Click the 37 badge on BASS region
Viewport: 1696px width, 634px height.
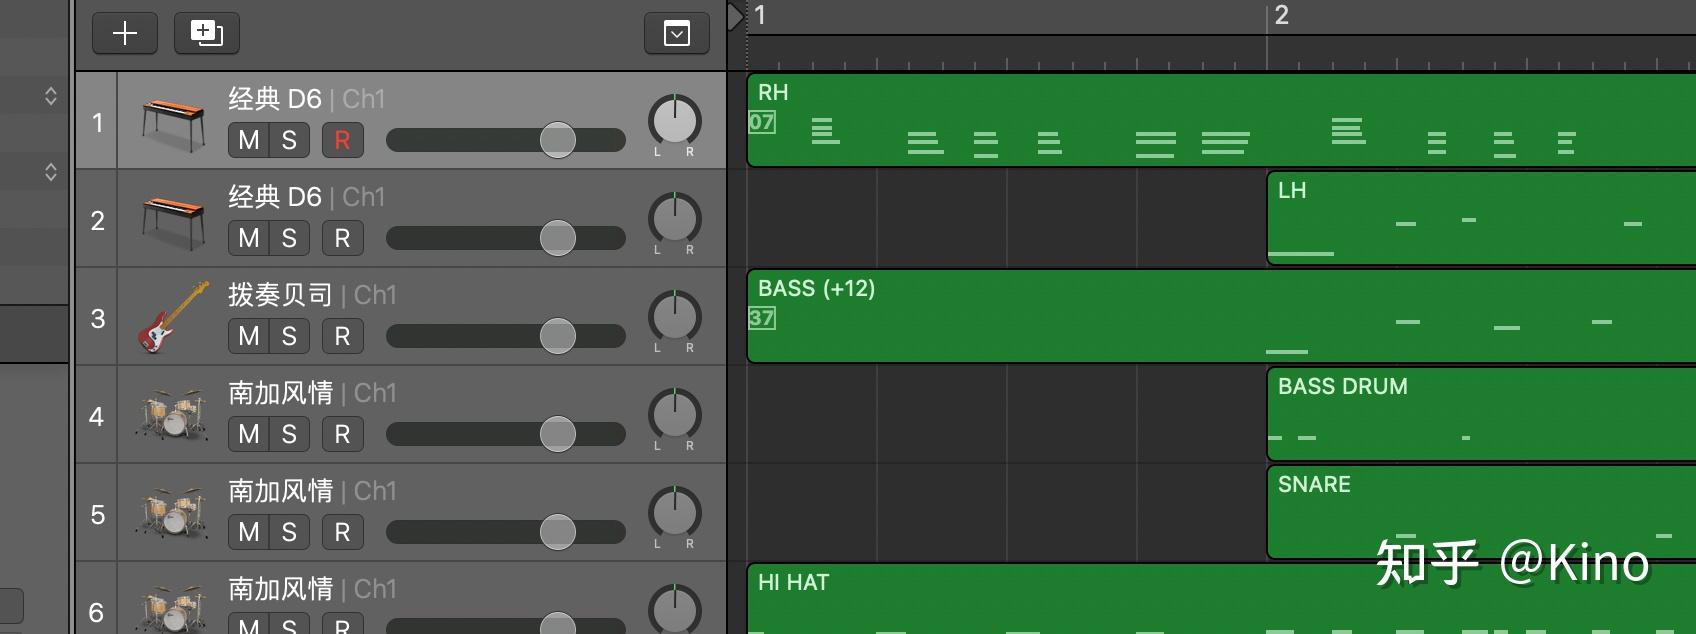pyautogui.click(x=762, y=318)
